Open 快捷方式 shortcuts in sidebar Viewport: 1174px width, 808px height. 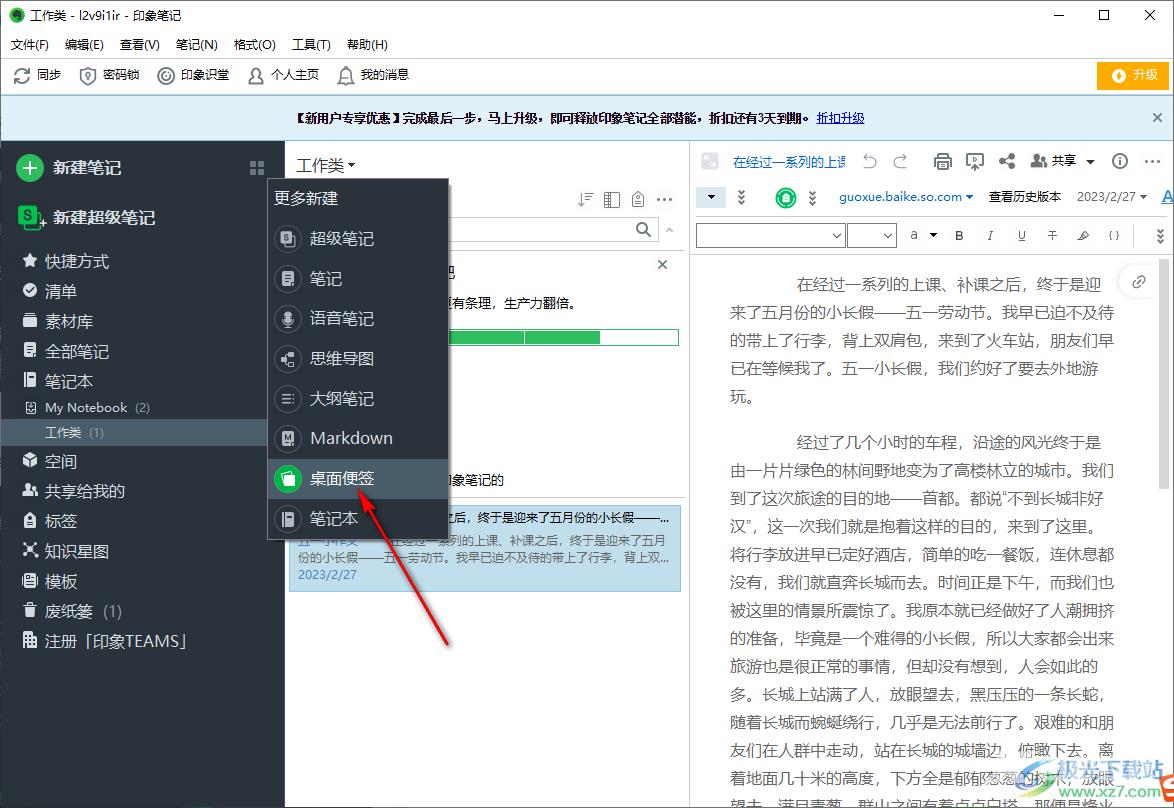click(66, 261)
